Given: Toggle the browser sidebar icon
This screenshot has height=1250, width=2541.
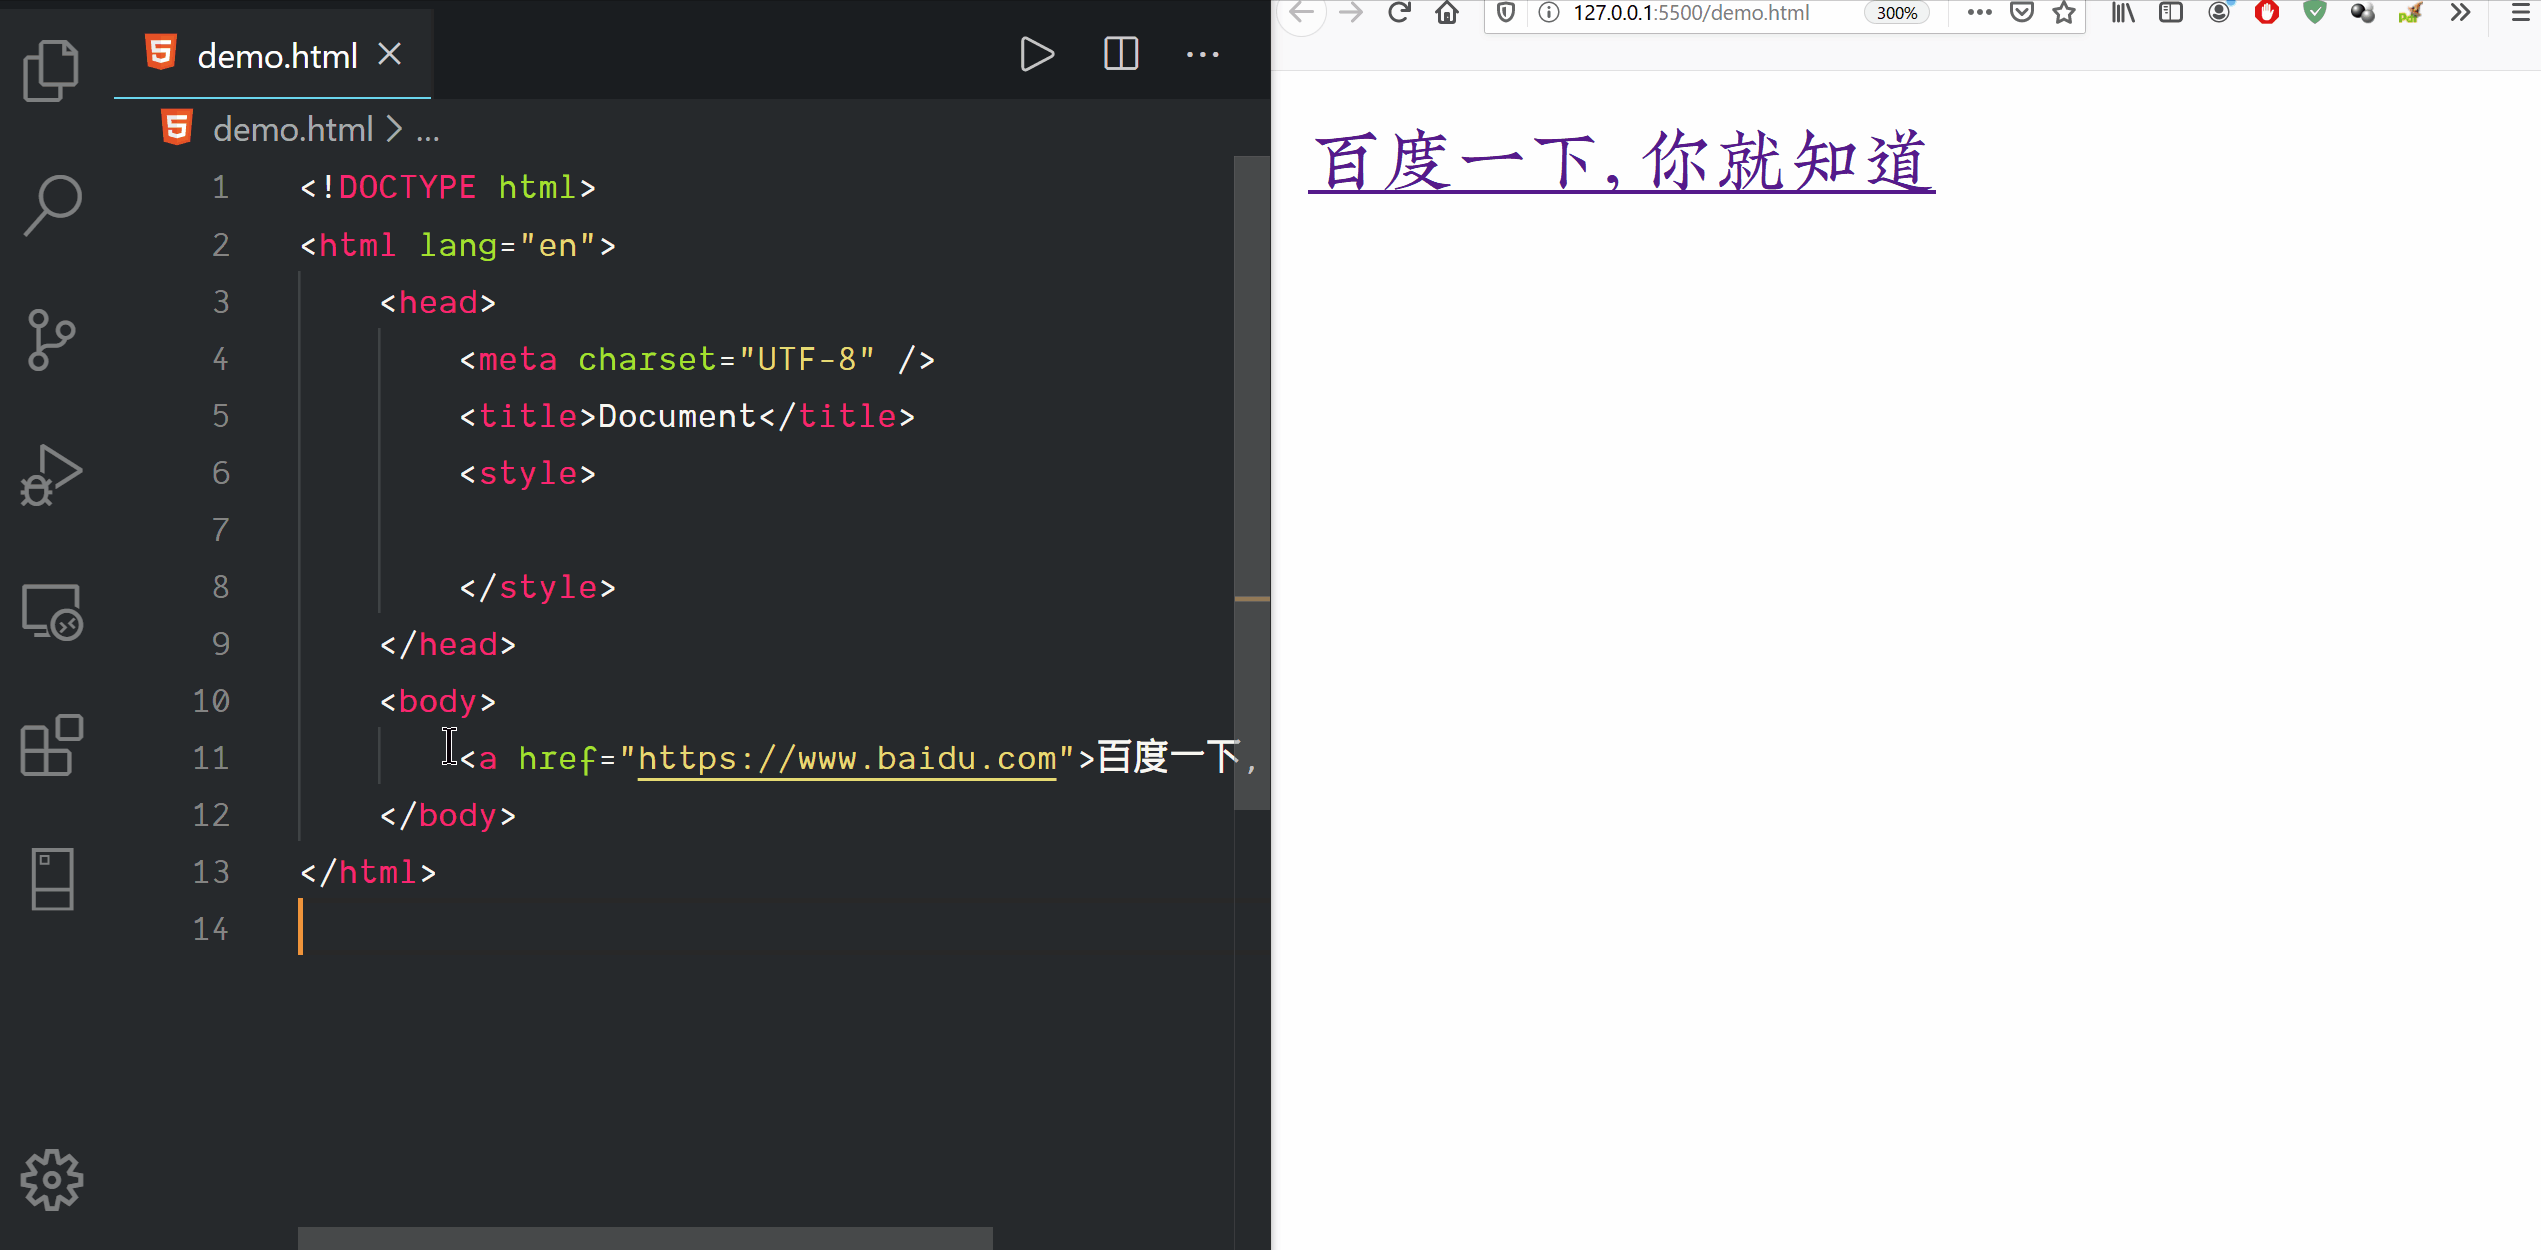Looking at the screenshot, I should [2170, 13].
